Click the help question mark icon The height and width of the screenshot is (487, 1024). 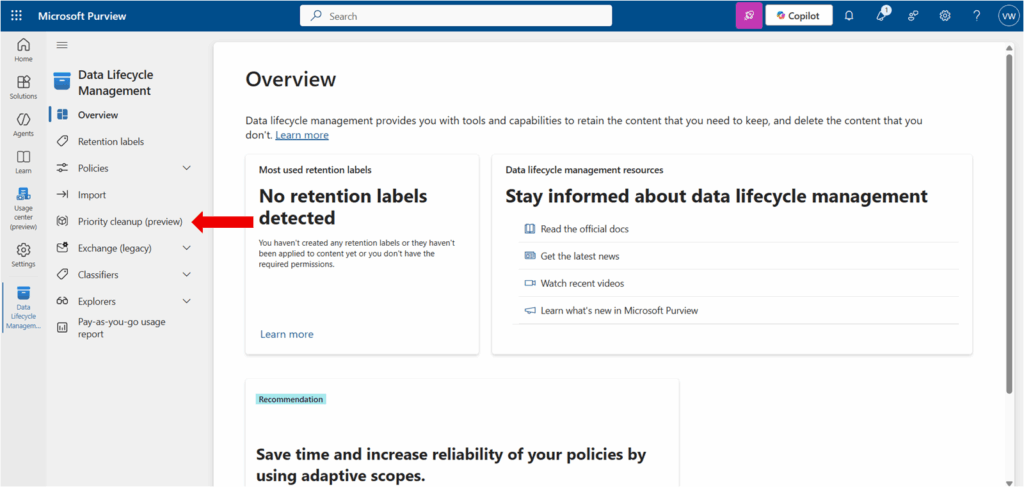976,16
